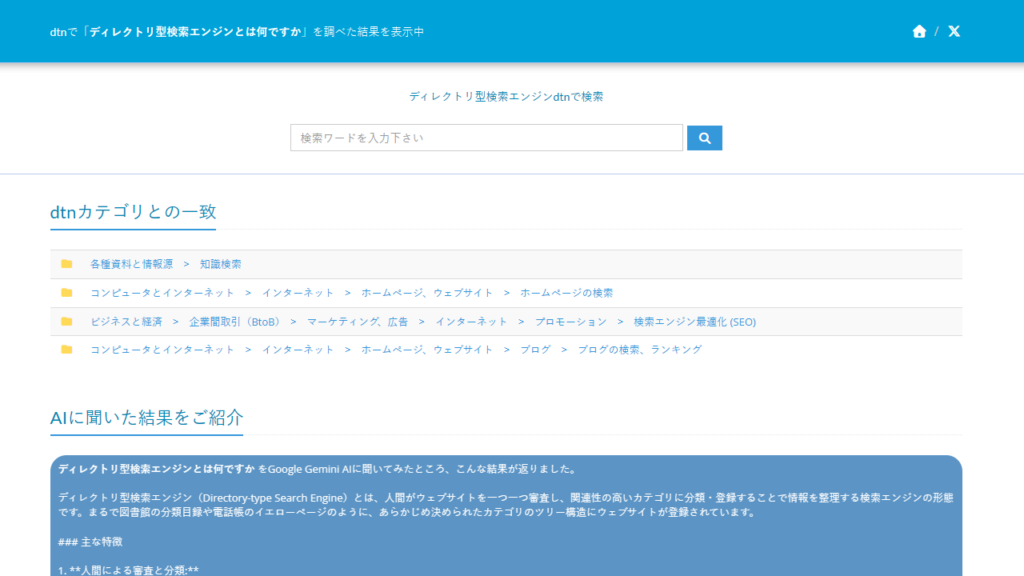1024x576 pixels.
Task: Click the folder icon on the ホームページの検索 row
Action: click(x=68, y=292)
